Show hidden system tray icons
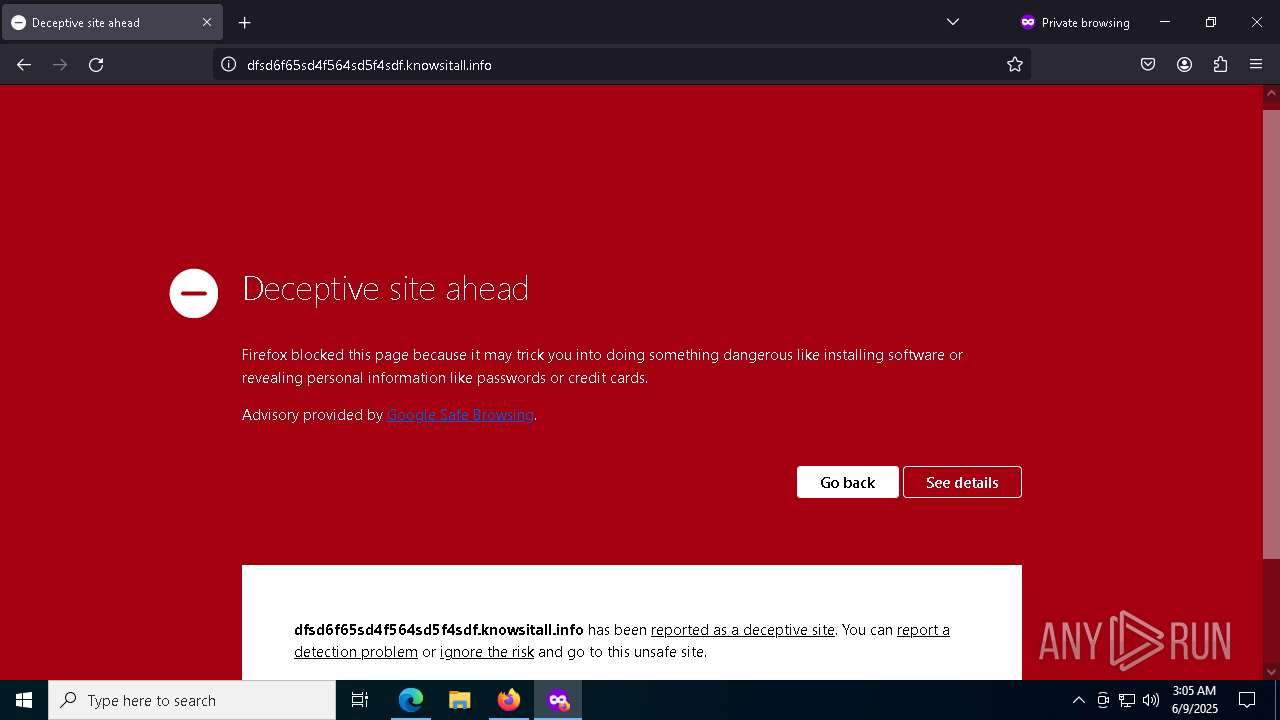 tap(1078, 700)
